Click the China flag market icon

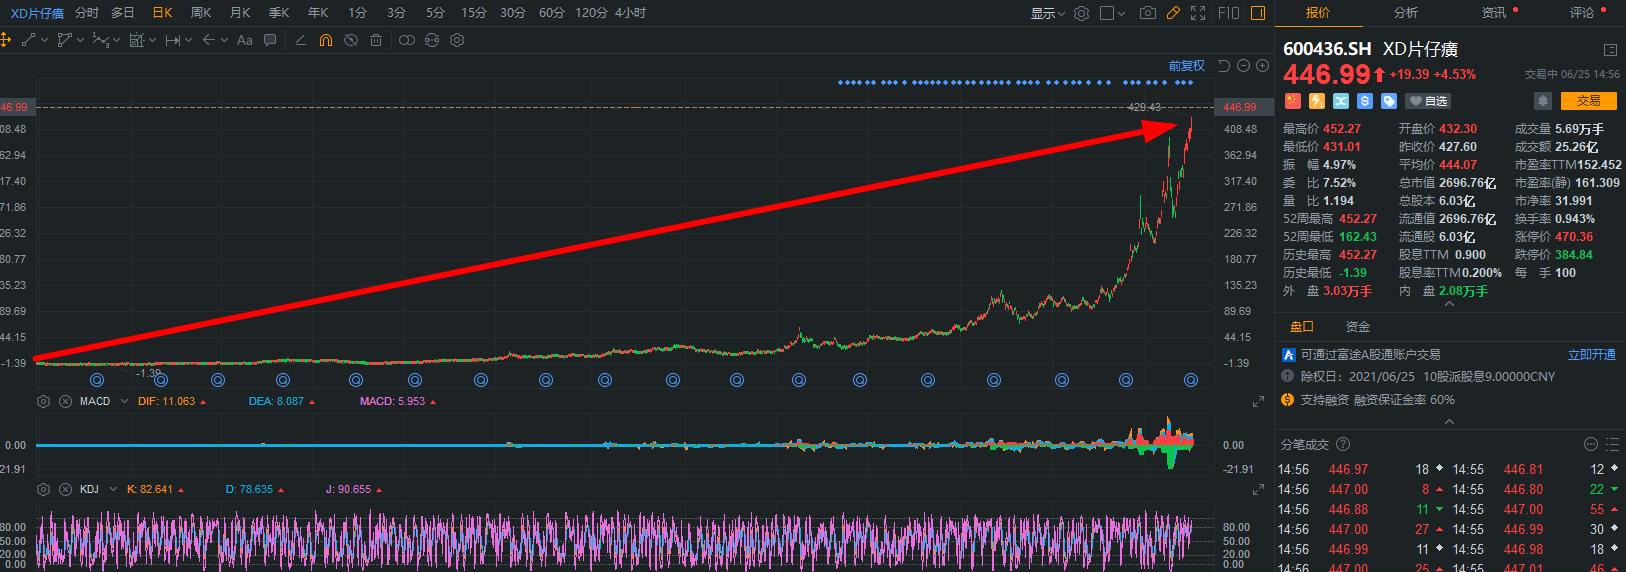click(x=1292, y=101)
